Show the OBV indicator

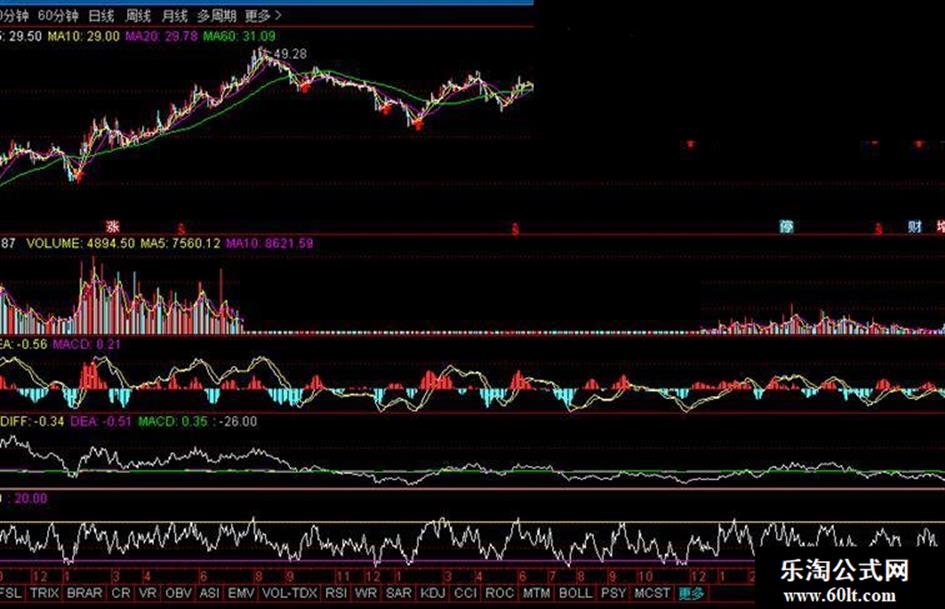[x=178, y=593]
